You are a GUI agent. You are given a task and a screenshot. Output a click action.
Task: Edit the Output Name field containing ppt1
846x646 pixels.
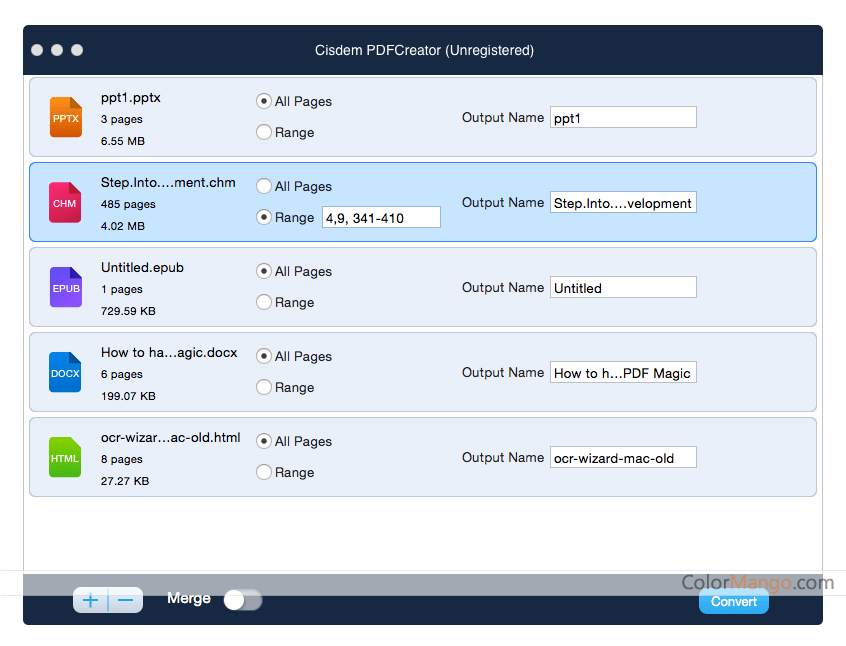(x=623, y=118)
